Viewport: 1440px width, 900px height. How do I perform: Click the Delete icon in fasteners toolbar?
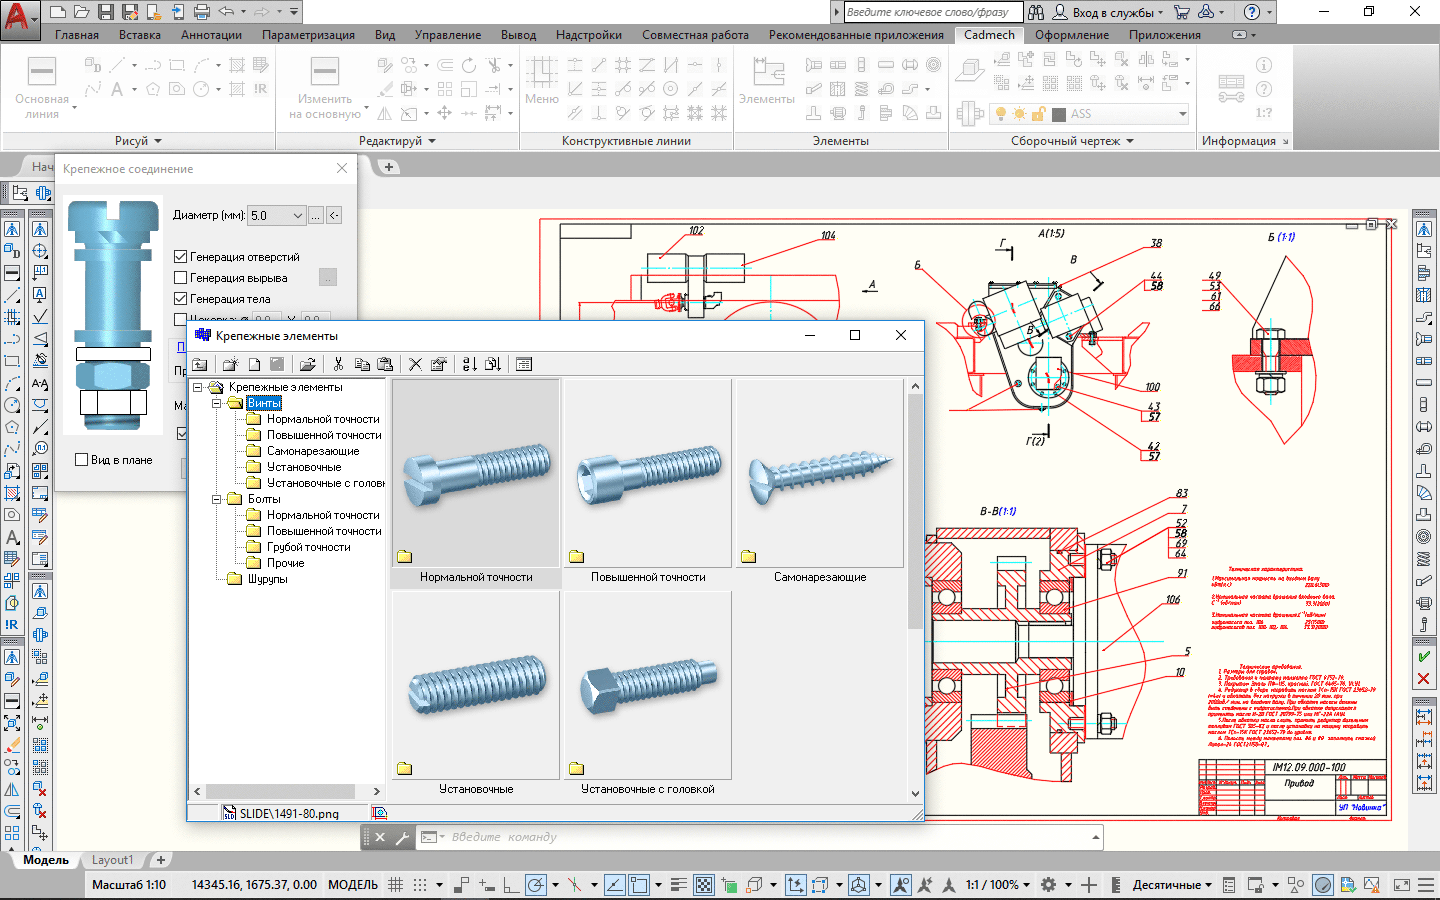[415, 364]
